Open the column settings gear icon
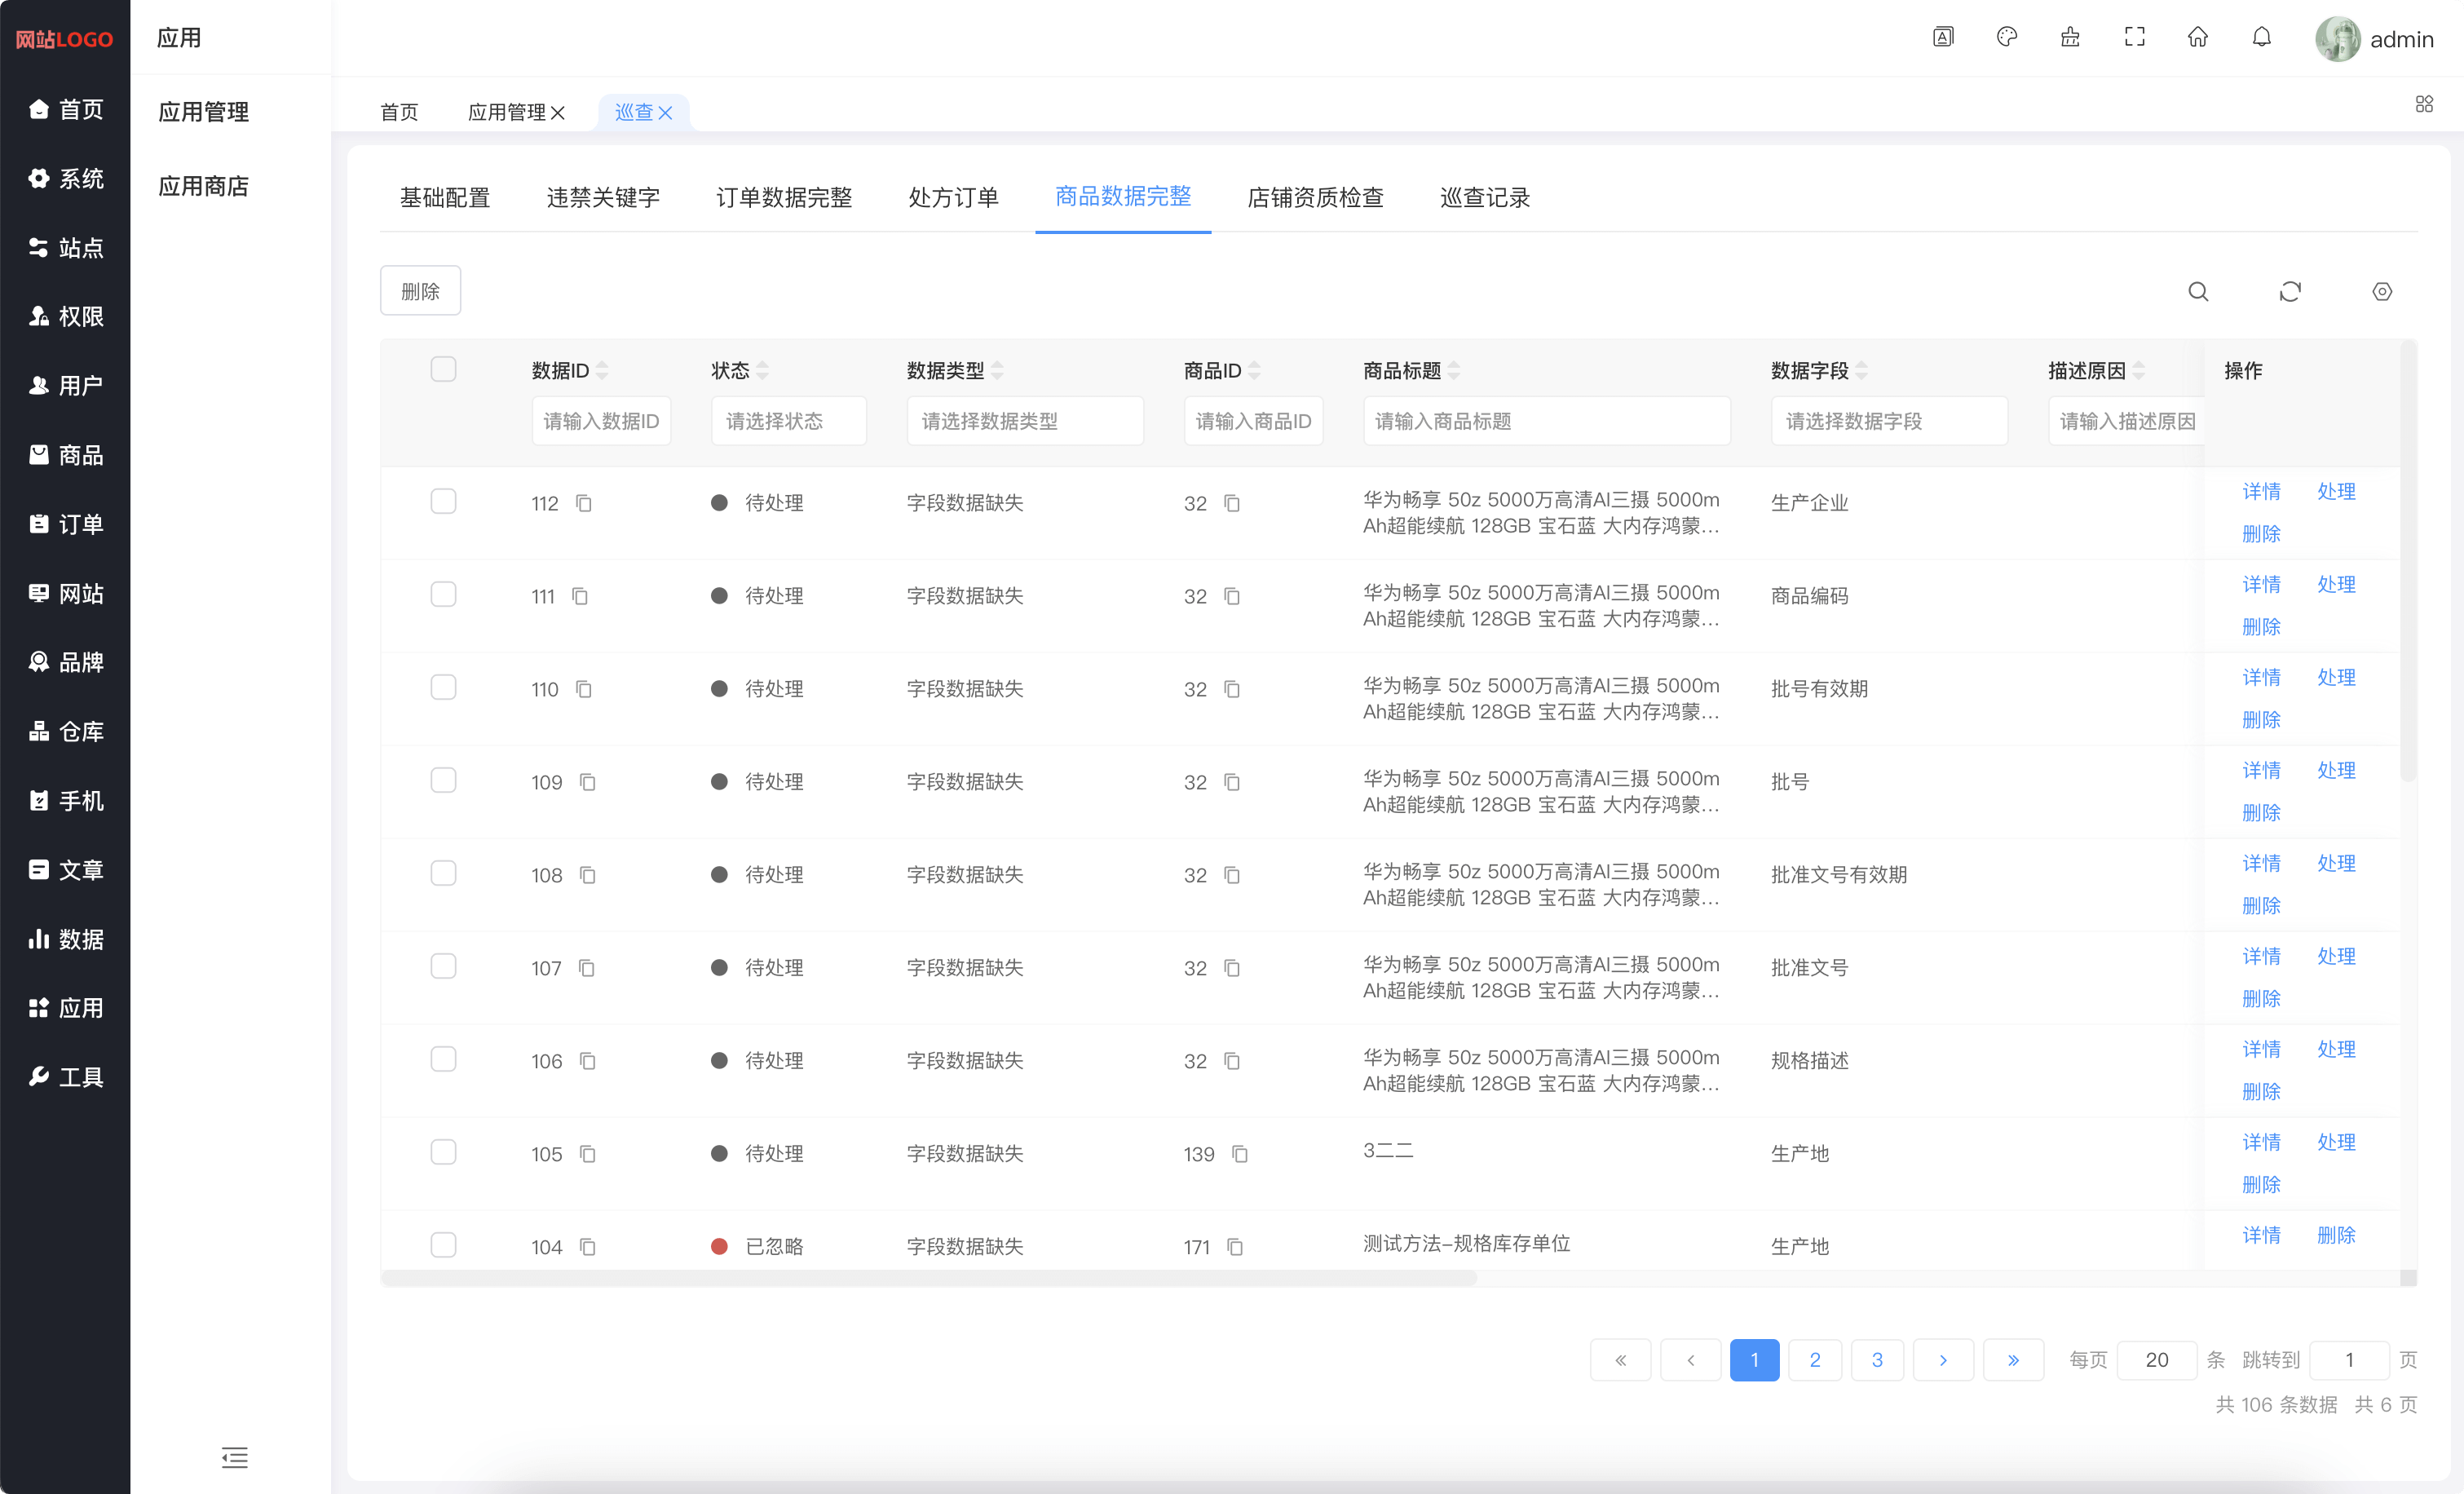This screenshot has width=2464, height=1494. pyautogui.click(x=2381, y=291)
